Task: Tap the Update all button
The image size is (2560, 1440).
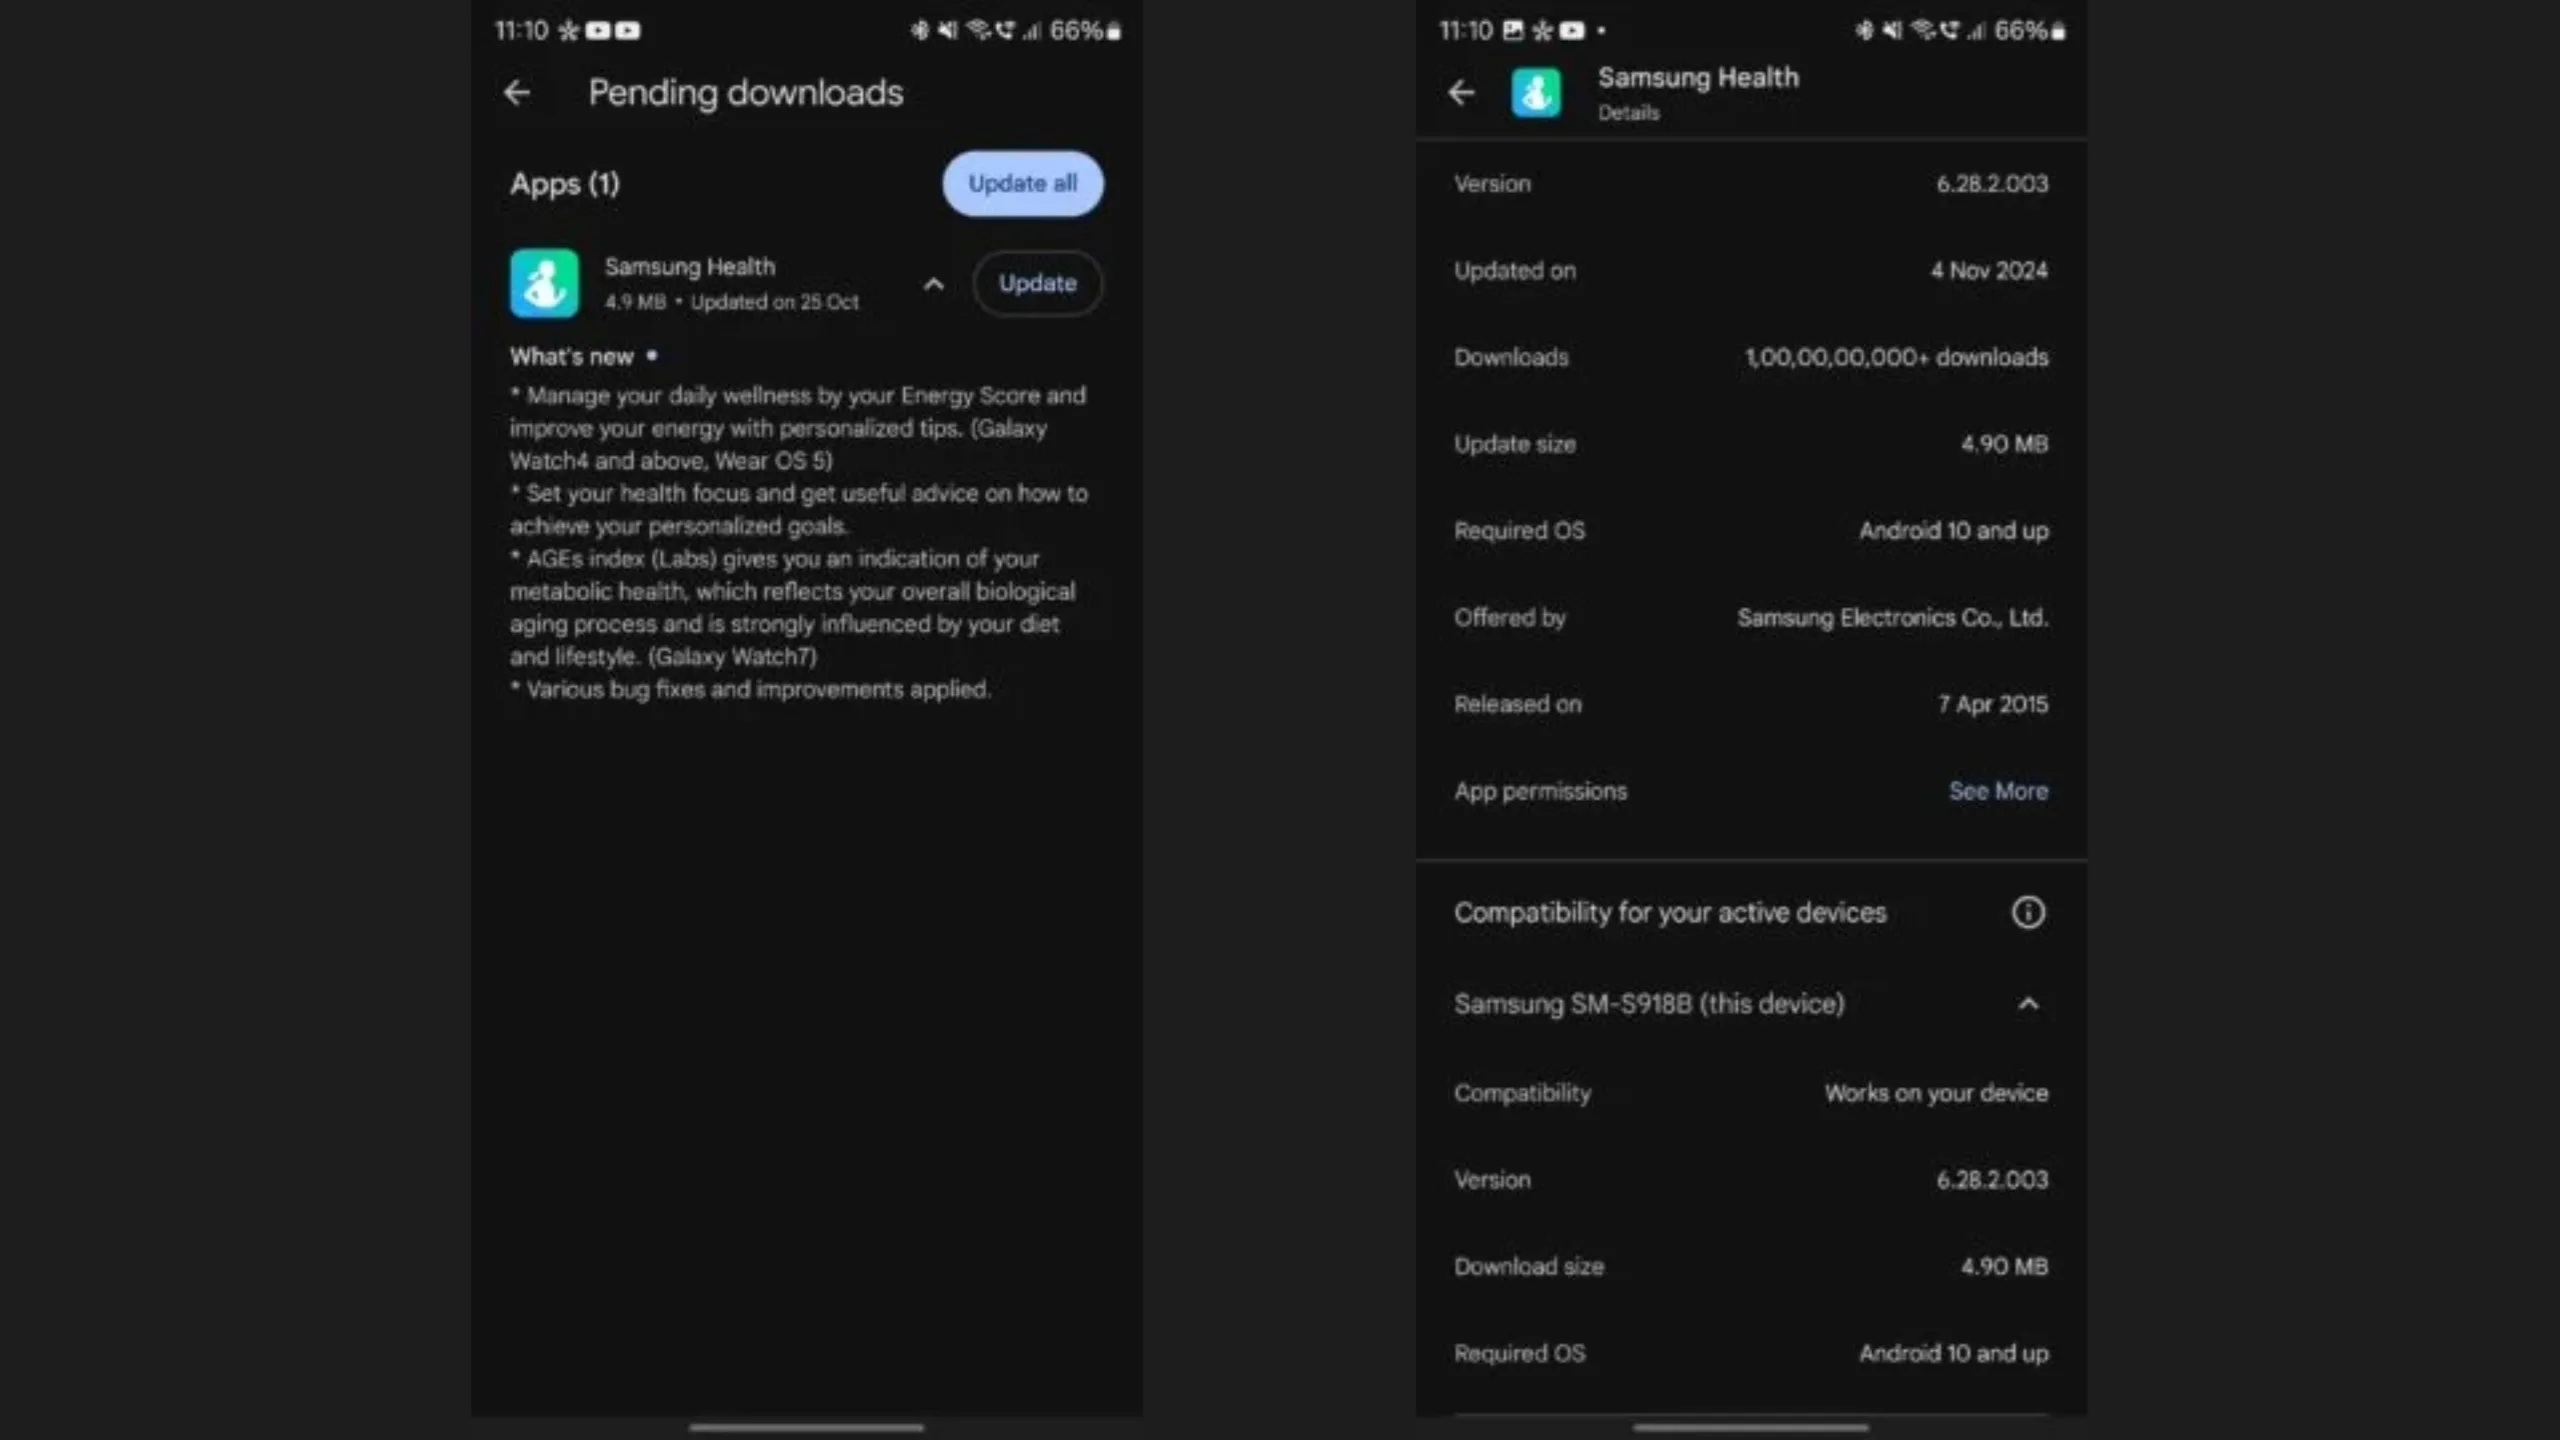Action: (1022, 184)
